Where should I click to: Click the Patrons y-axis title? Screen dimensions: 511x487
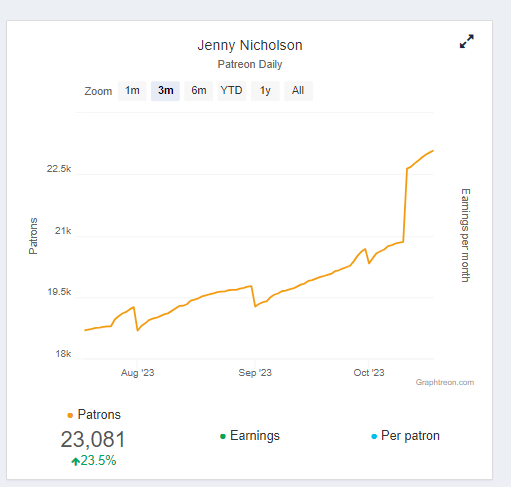[x=33, y=236]
